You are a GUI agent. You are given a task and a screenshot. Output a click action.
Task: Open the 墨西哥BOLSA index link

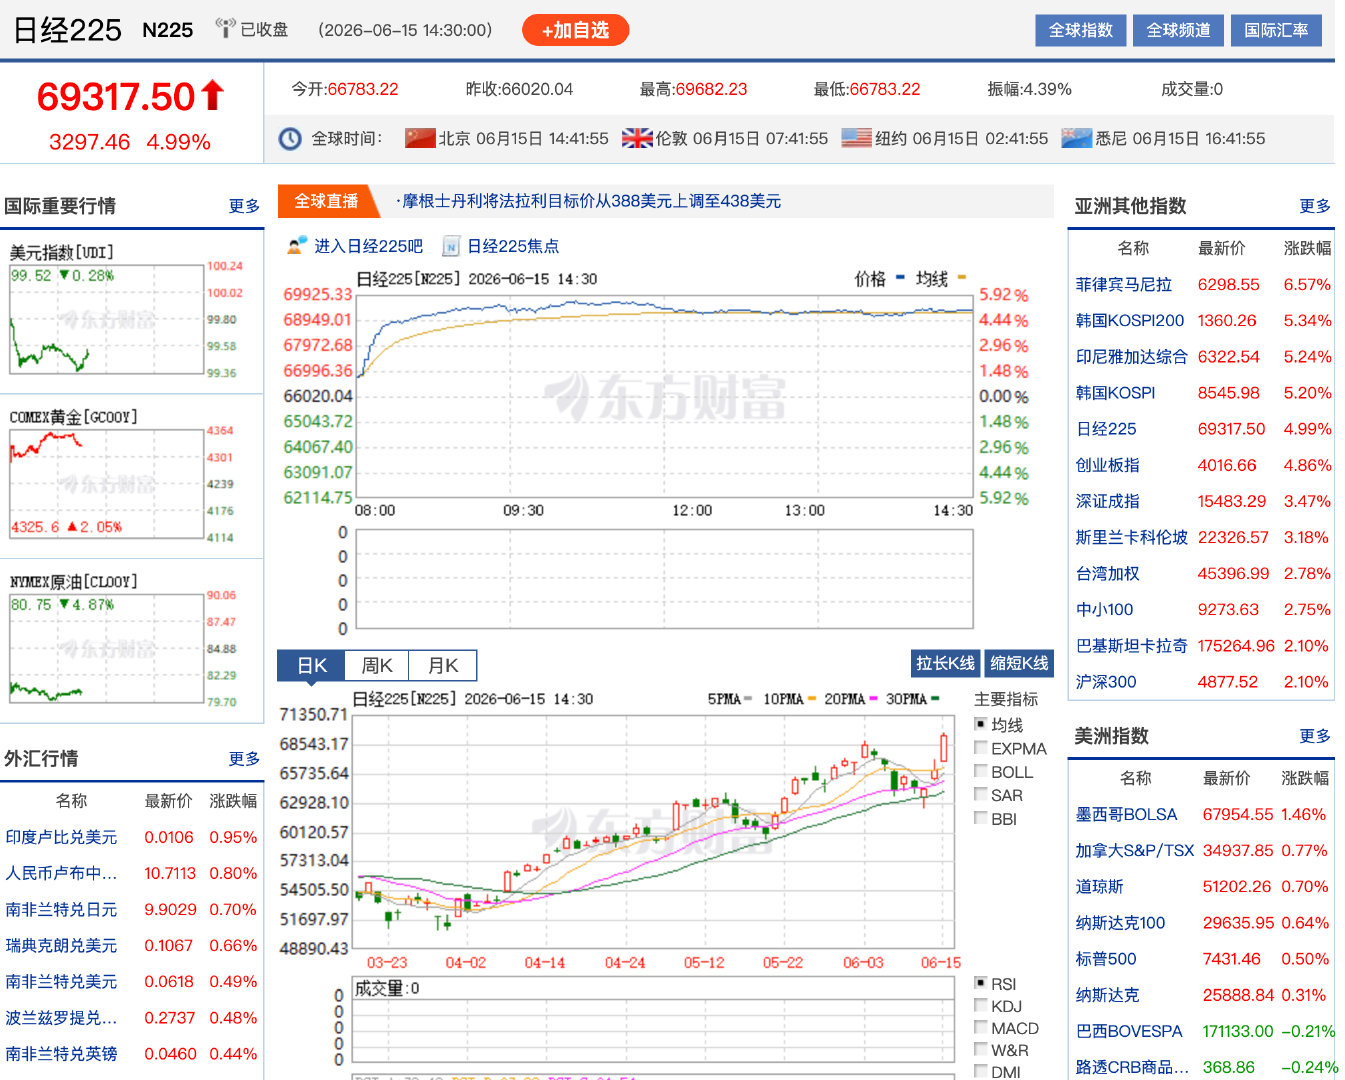tap(1127, 815)
